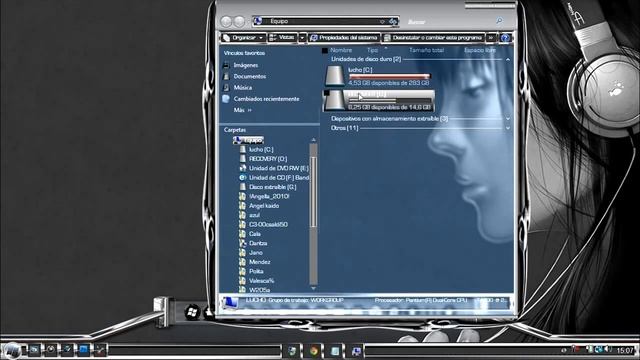Screen dimensions: 640x360
Task: Open the Vistas dropdown arrow
Action: tap(302, 38)
